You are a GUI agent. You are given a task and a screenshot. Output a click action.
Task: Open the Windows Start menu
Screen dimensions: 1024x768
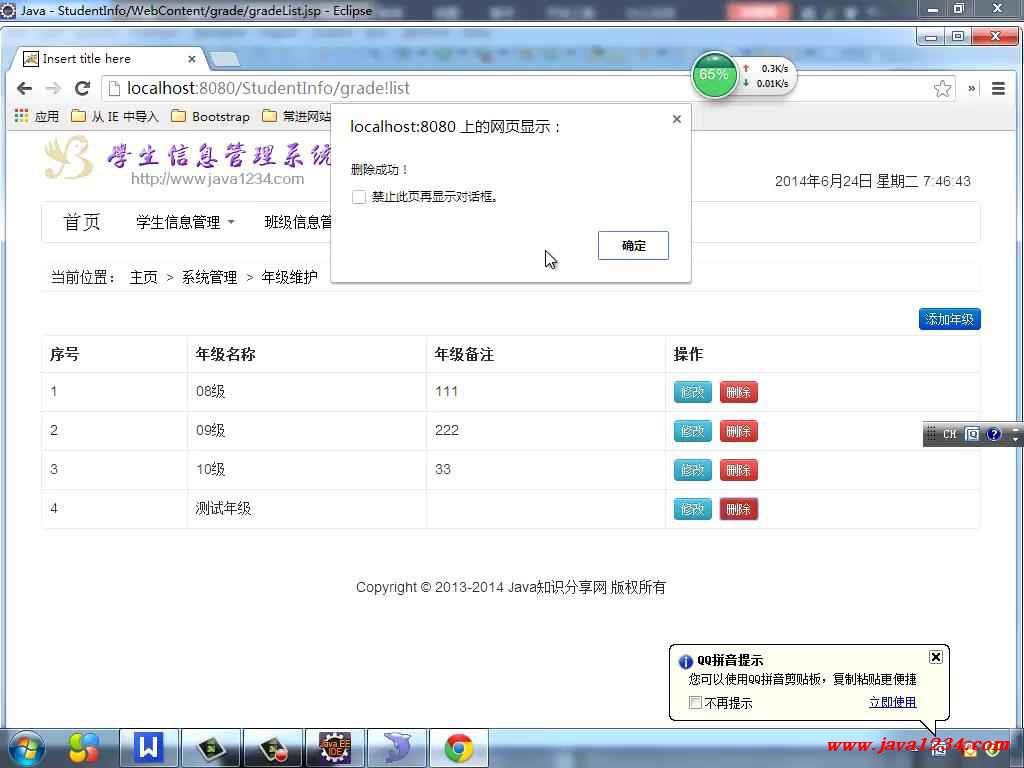[x=26, y=748]
